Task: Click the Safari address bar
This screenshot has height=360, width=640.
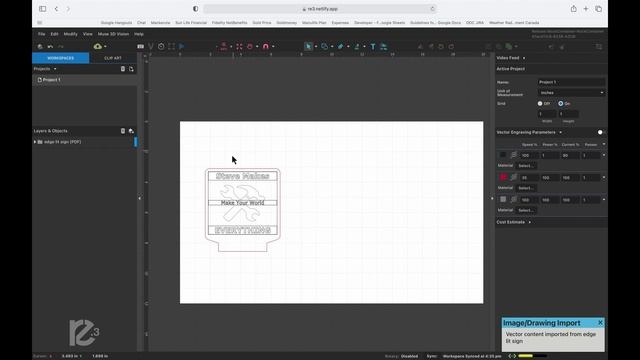Action: click(320, 9)
